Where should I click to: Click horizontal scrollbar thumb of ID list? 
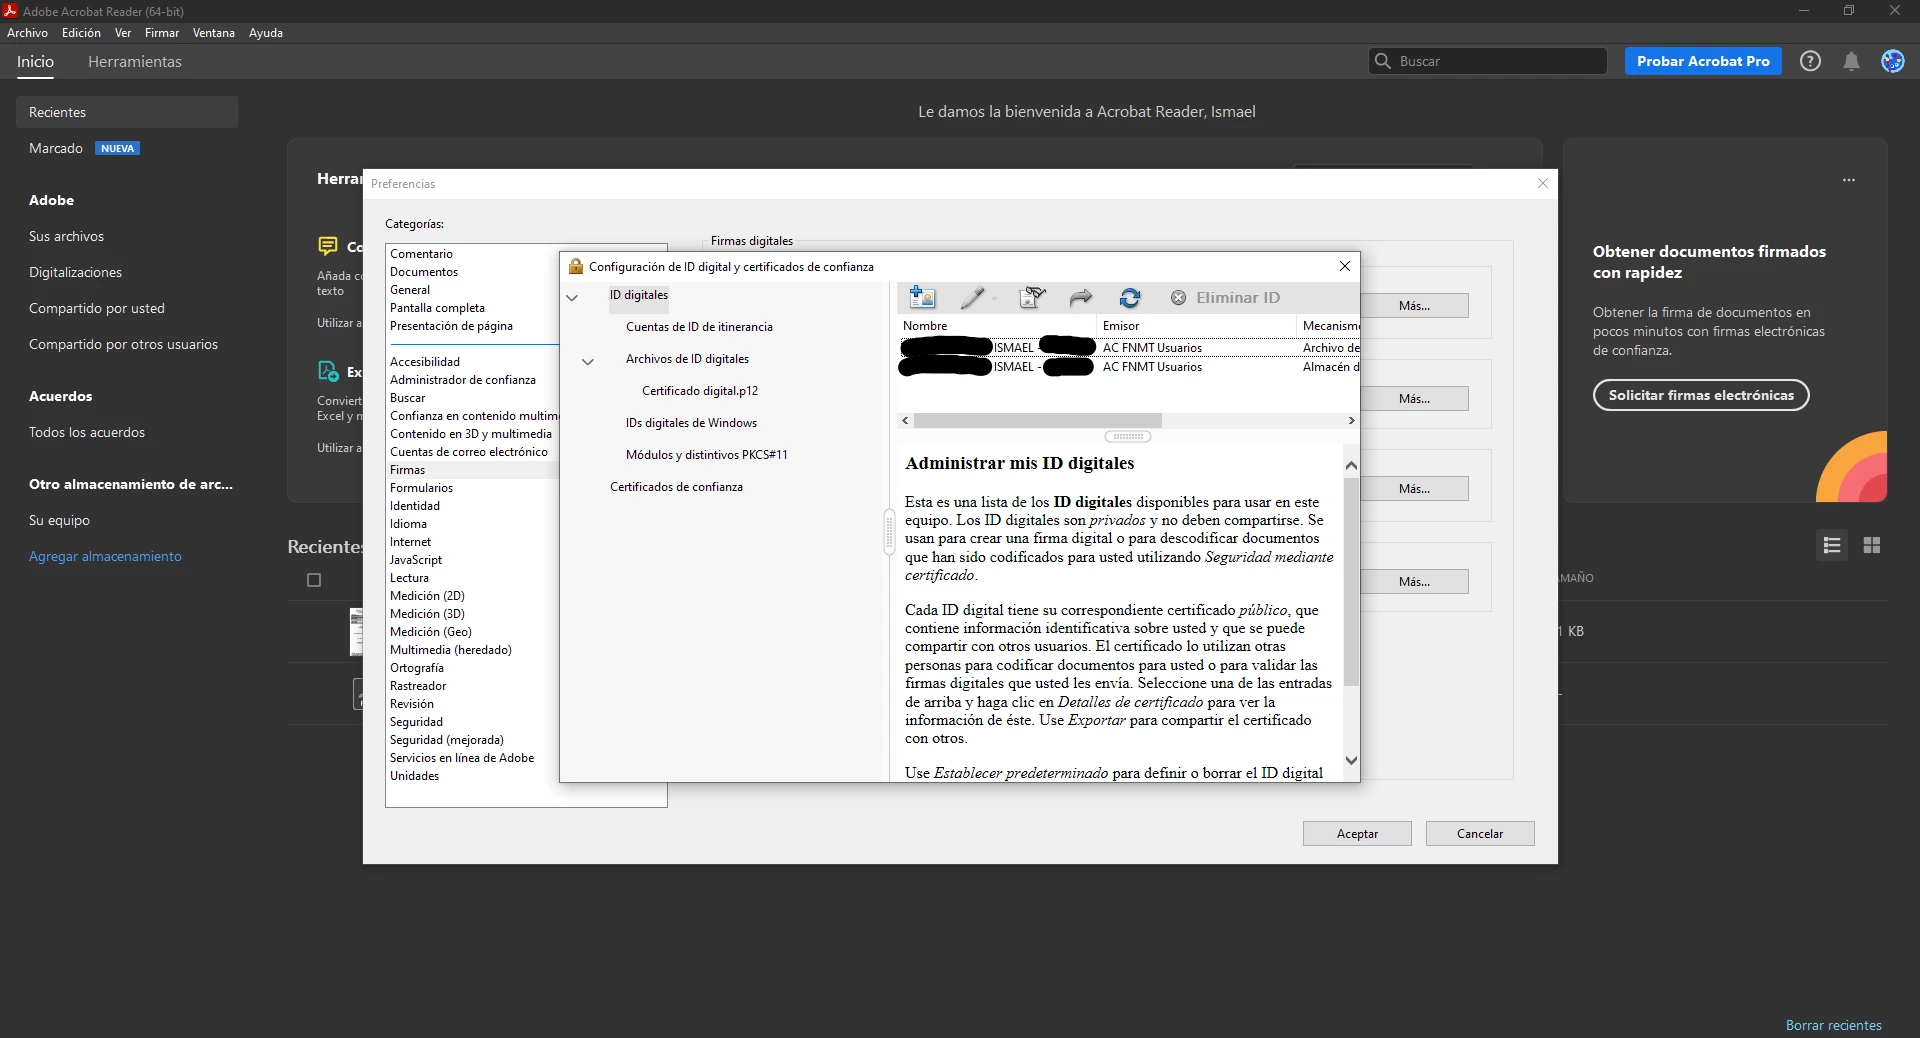[1038, 421]
